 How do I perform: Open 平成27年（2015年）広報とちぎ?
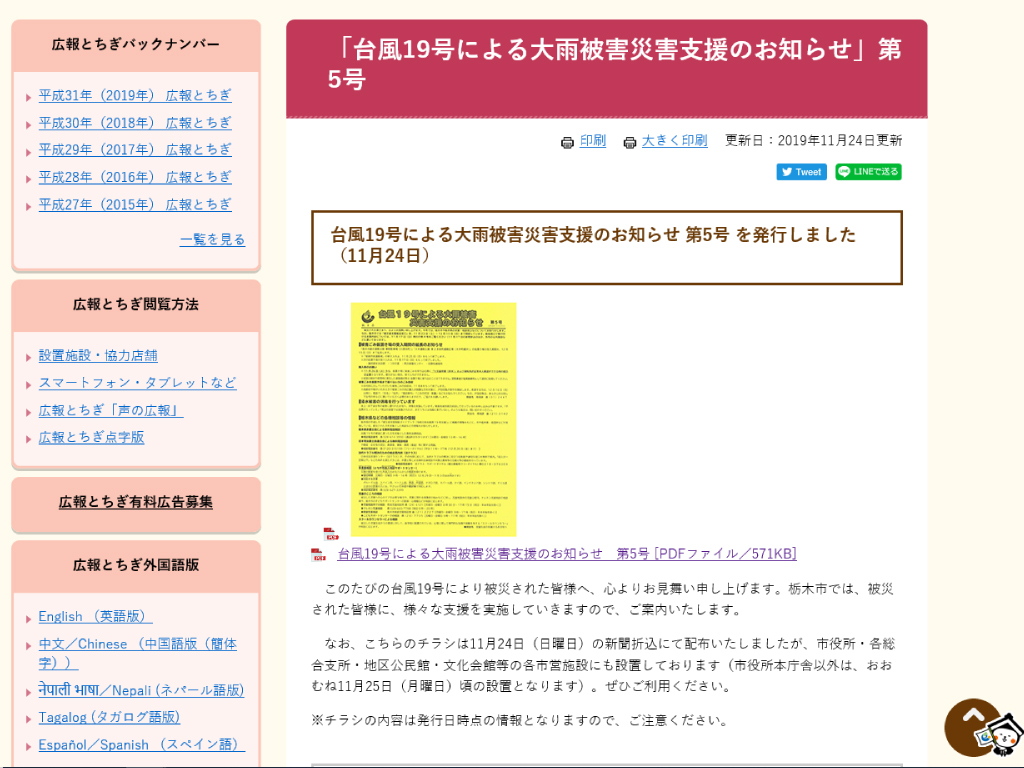point(135,204)
